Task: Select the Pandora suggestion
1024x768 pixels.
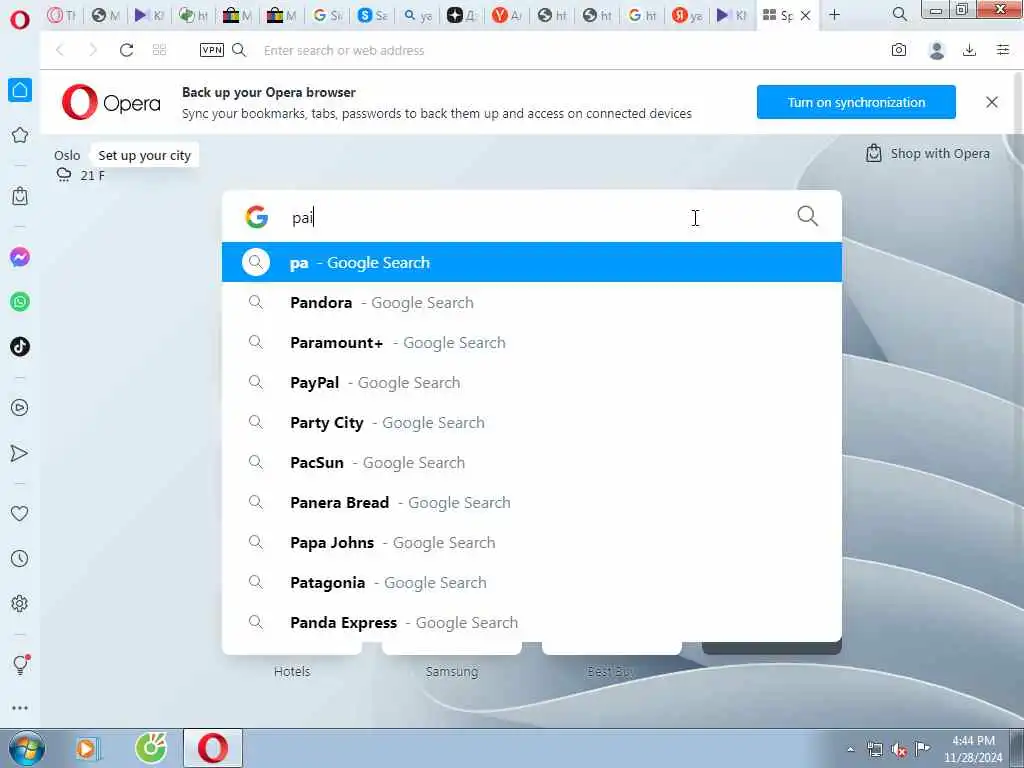Action: [532, 302]
